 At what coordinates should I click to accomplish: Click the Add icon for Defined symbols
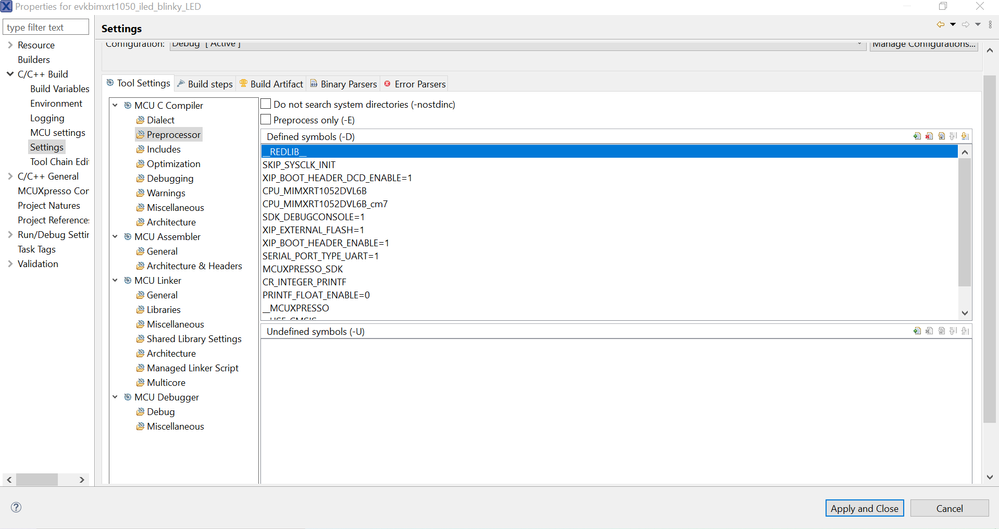(917, 136)
